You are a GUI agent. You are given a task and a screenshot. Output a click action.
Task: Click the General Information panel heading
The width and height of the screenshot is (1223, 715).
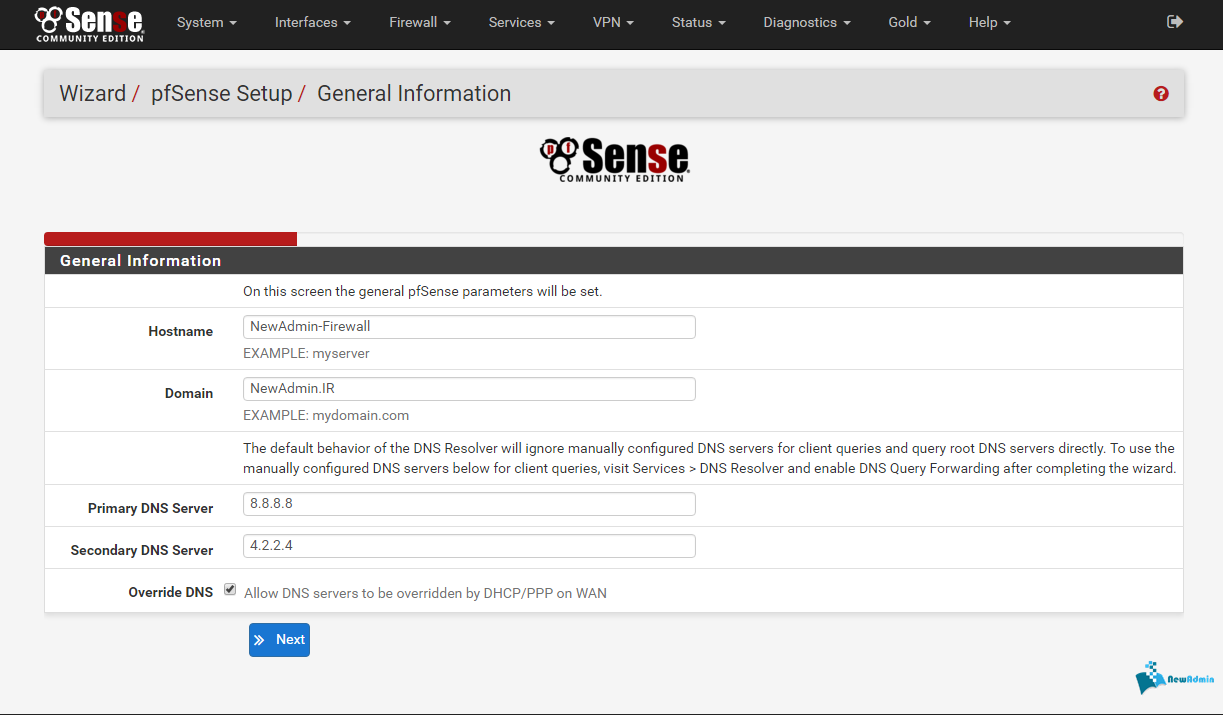141,261
